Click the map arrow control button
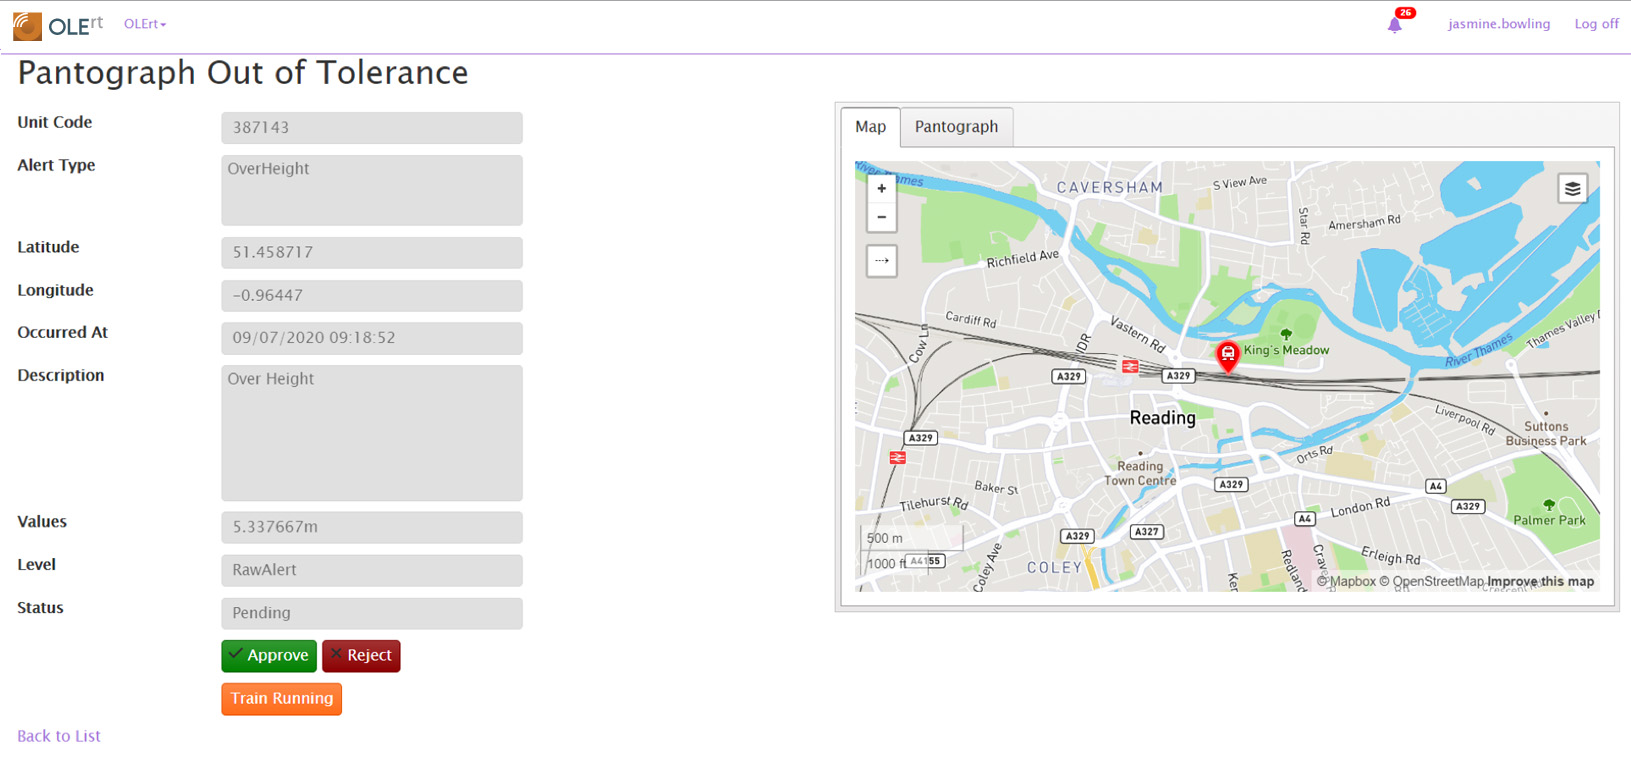This screenshot has width=1631, height=766. tap(881, 261)
